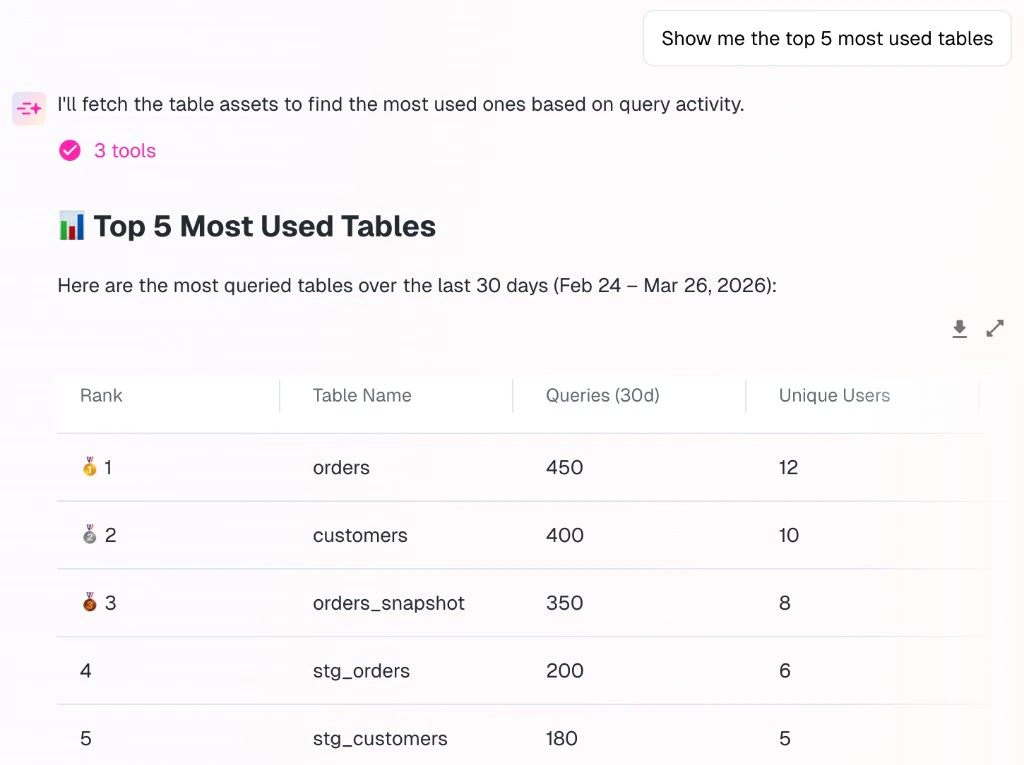The image size is (1024, 765).
Task: Sort by the Unique Users column header
Action: tap(834, 395)
